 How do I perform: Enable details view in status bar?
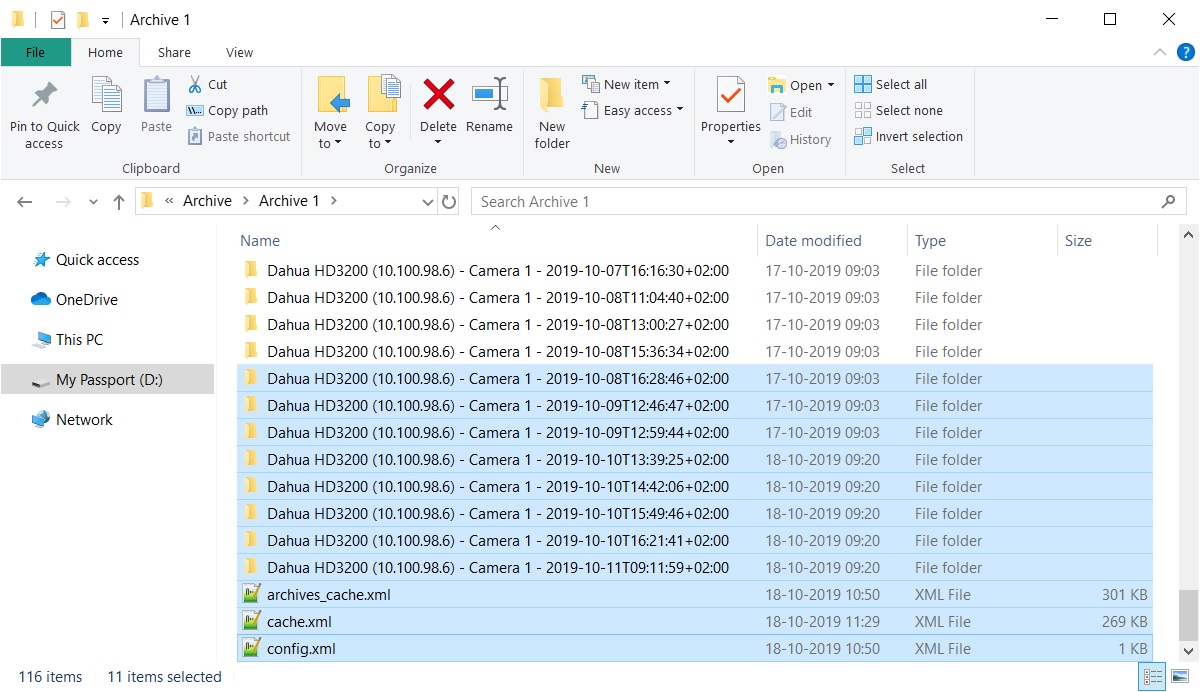coord(1152,677)
